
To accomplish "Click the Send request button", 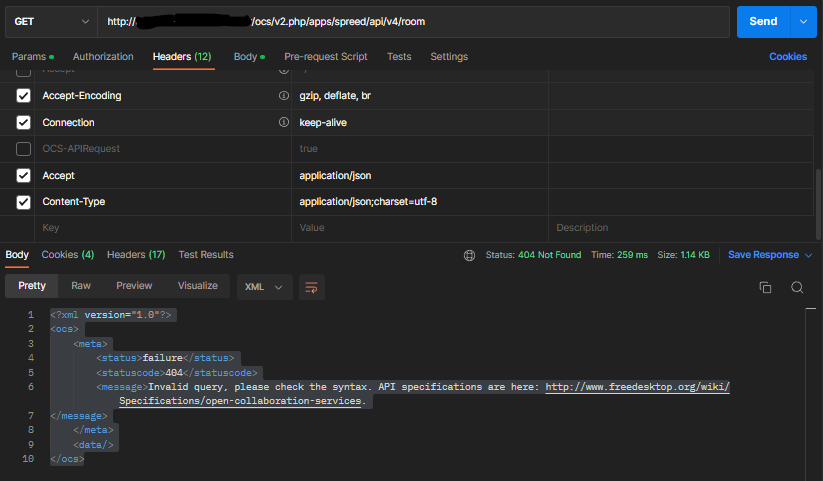I will [763, 22].
